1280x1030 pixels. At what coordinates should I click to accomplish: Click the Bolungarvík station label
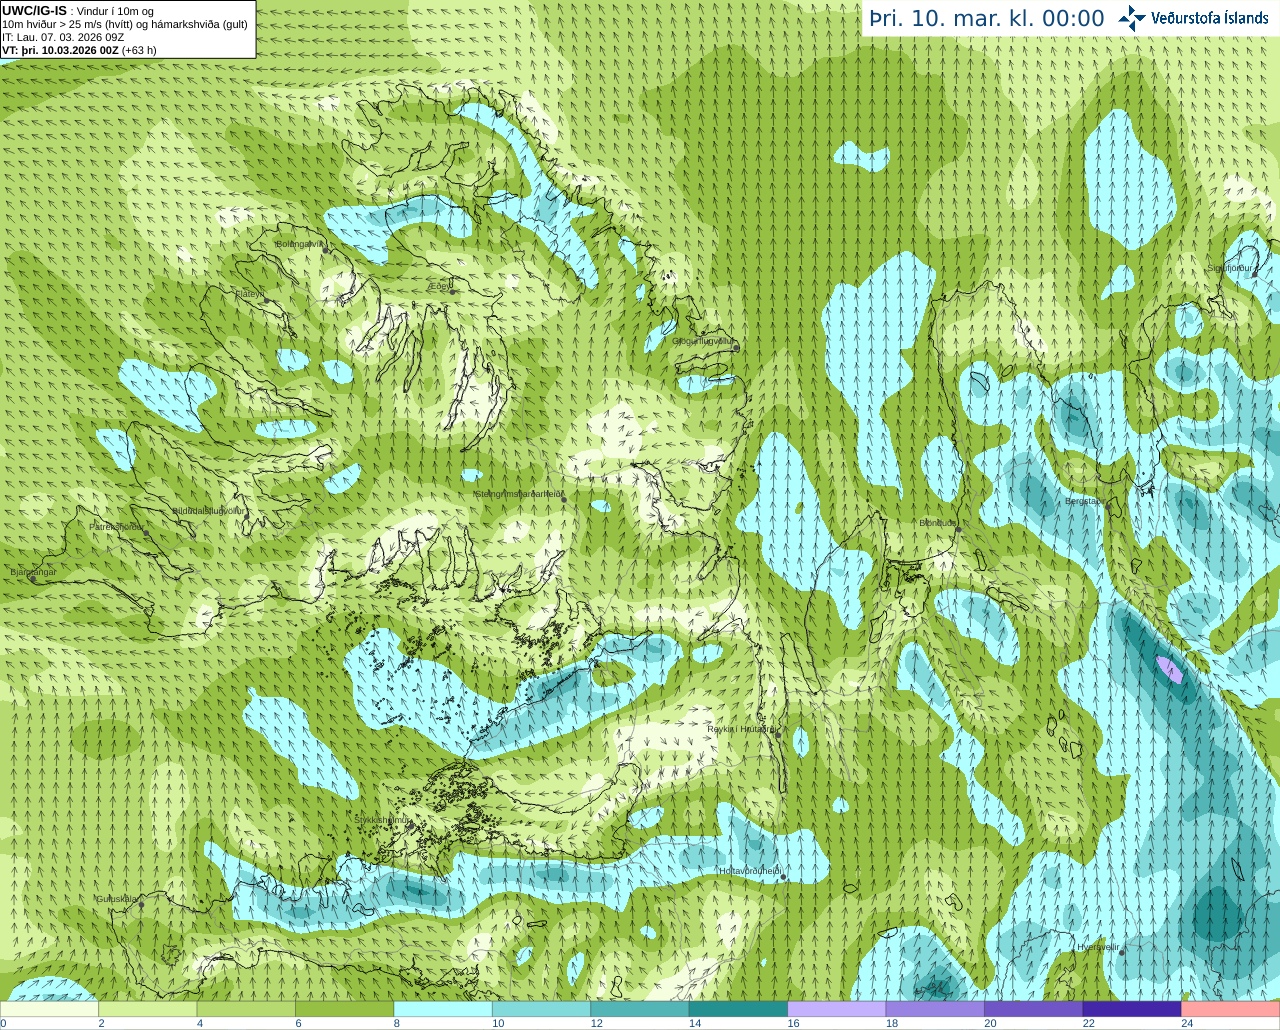300,243
